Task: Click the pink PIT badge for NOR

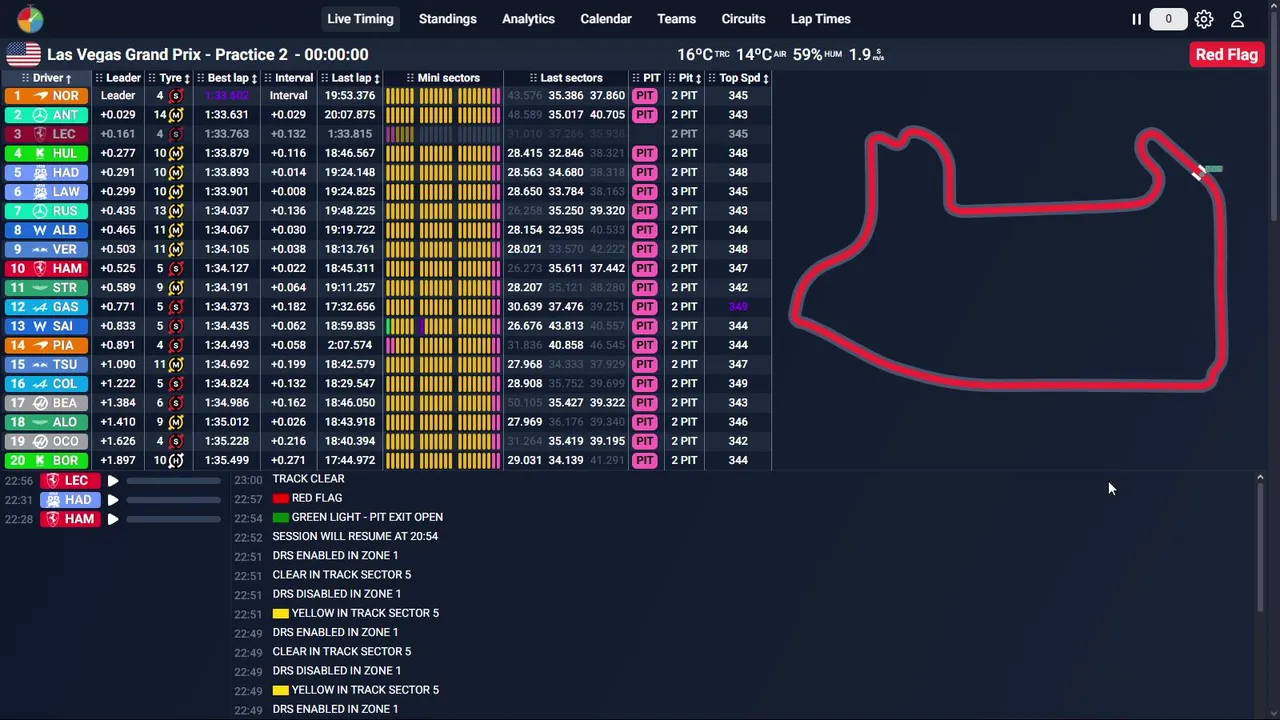Action: click(645, 96)
